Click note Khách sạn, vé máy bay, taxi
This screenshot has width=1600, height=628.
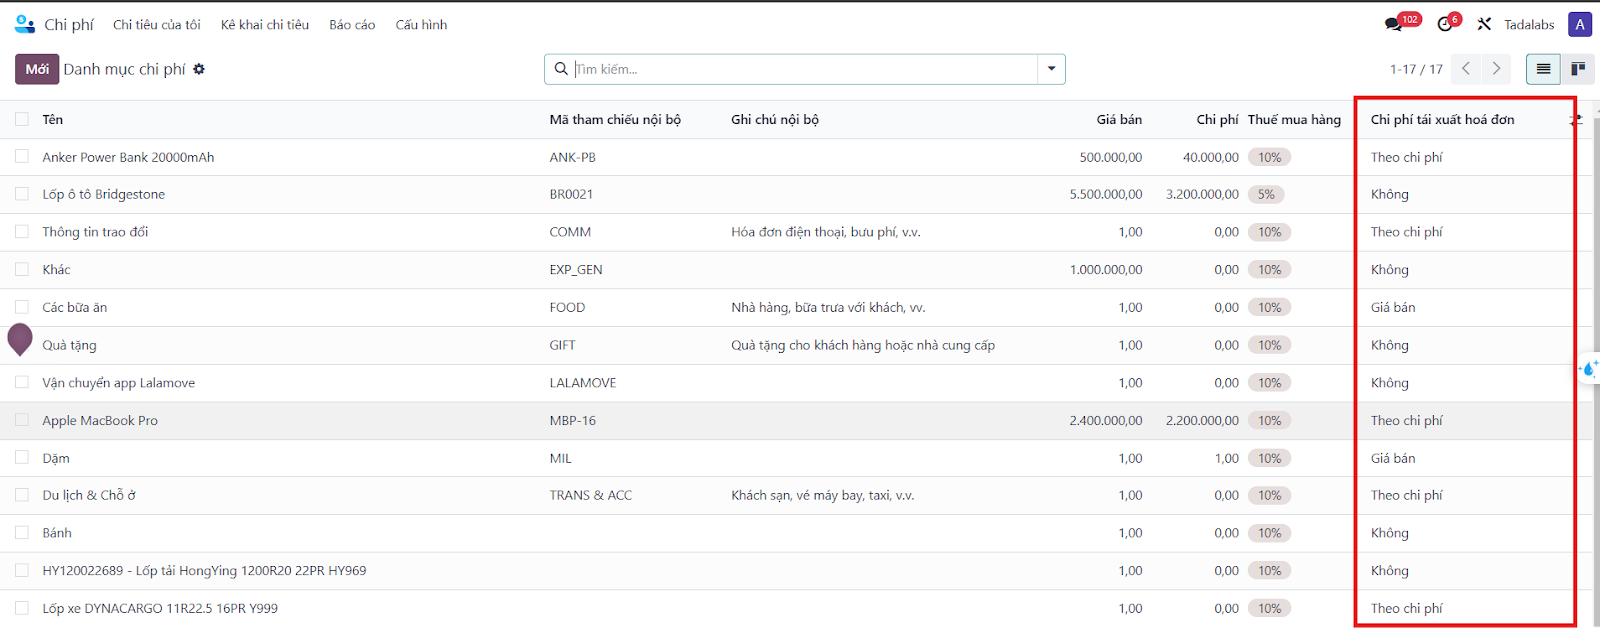823,495
